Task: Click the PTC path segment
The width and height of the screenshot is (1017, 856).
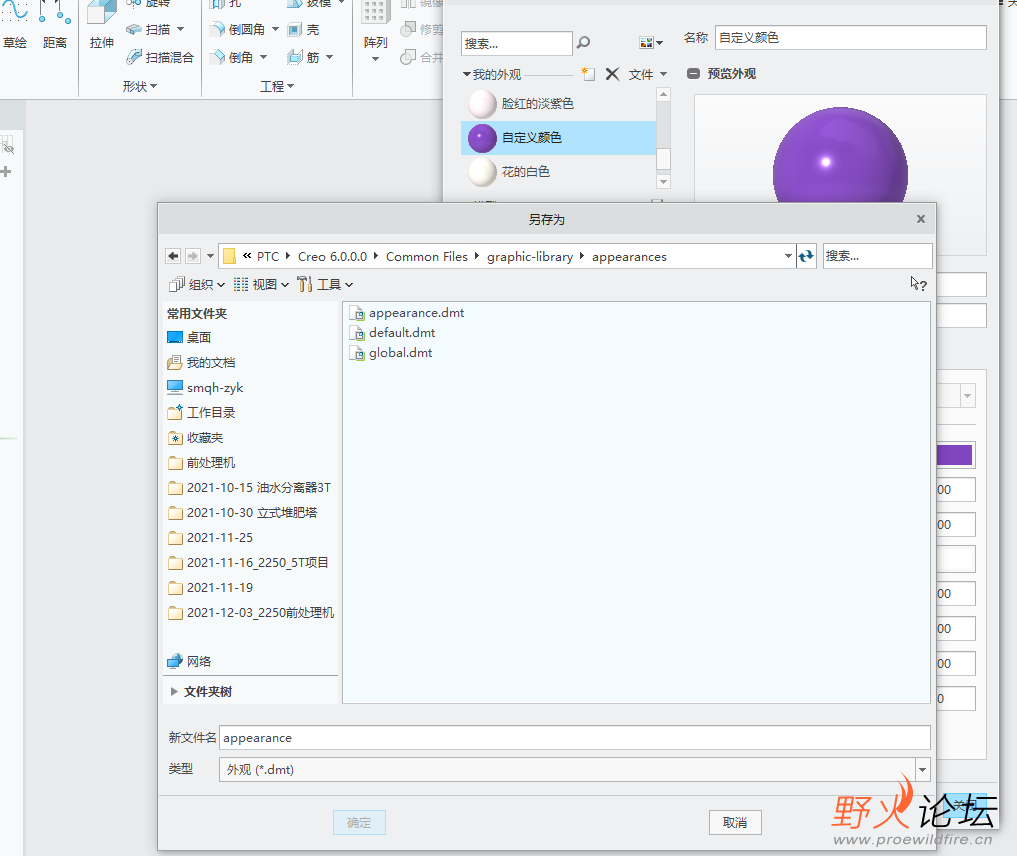Action: pyautogui.click(x=268, y=257)
